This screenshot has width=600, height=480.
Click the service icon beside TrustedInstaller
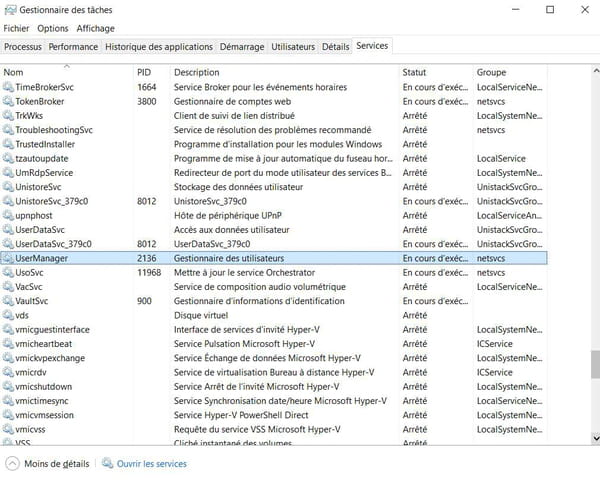tap(8, 144)
